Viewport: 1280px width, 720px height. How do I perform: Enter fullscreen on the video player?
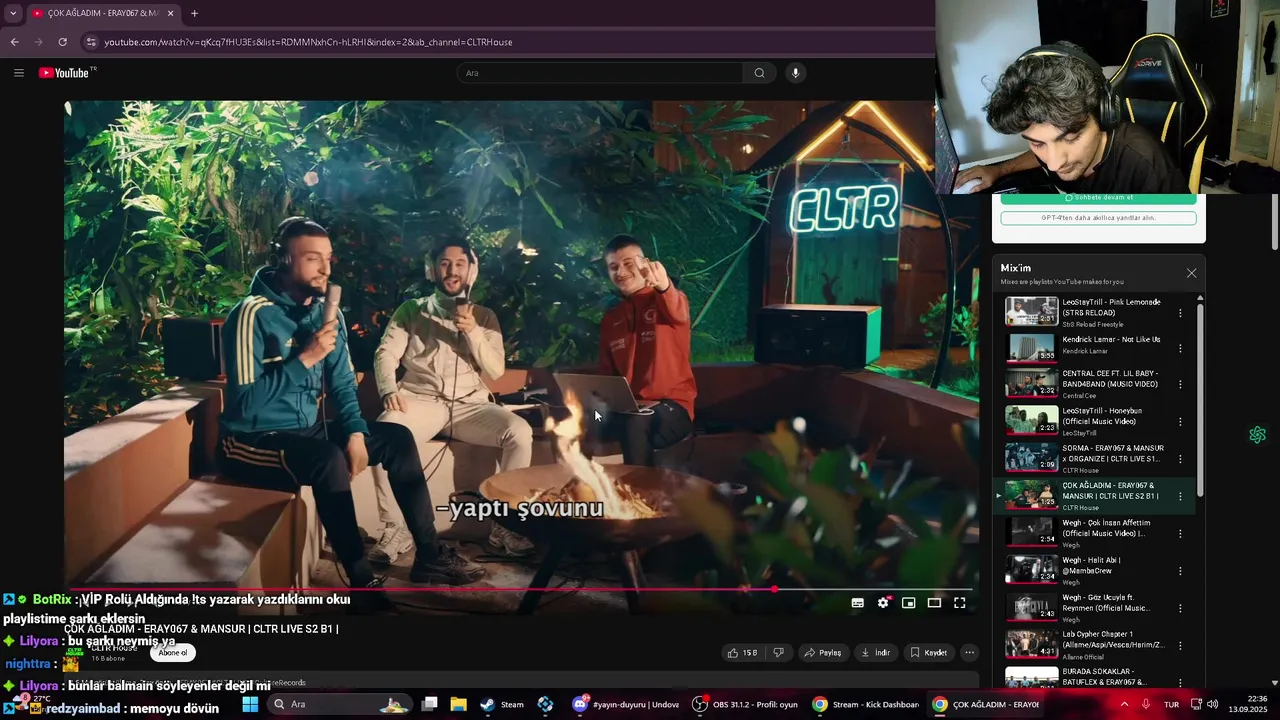pyautogui.click(x=960, y=603)
